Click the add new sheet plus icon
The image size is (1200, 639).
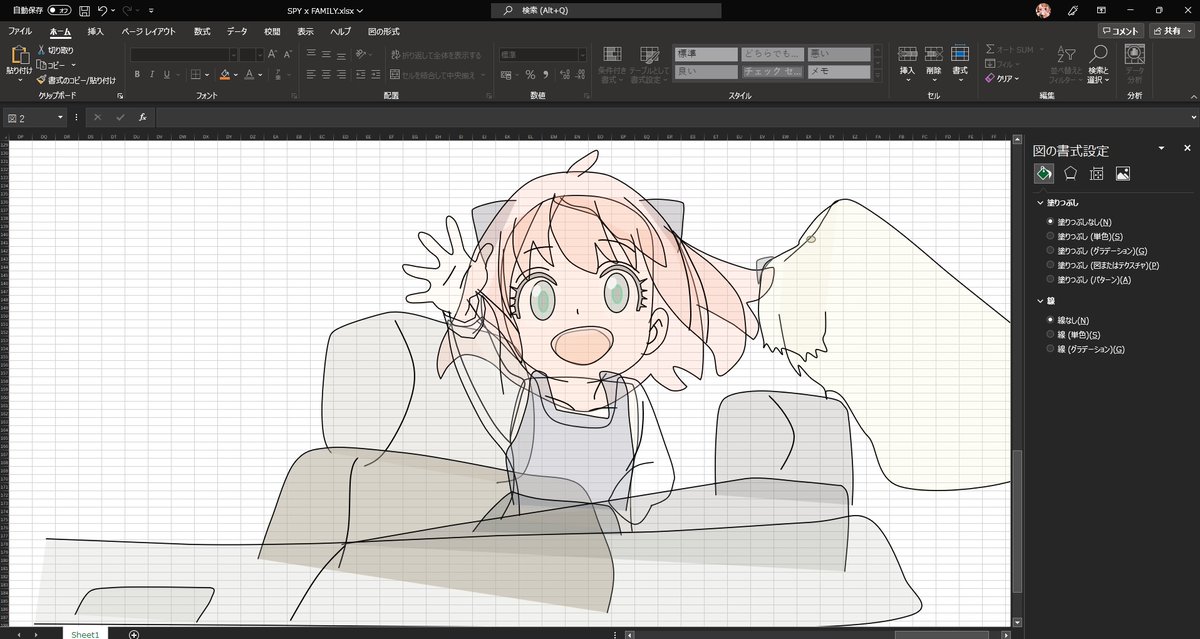pyautogui.click(x=134, y=634)
